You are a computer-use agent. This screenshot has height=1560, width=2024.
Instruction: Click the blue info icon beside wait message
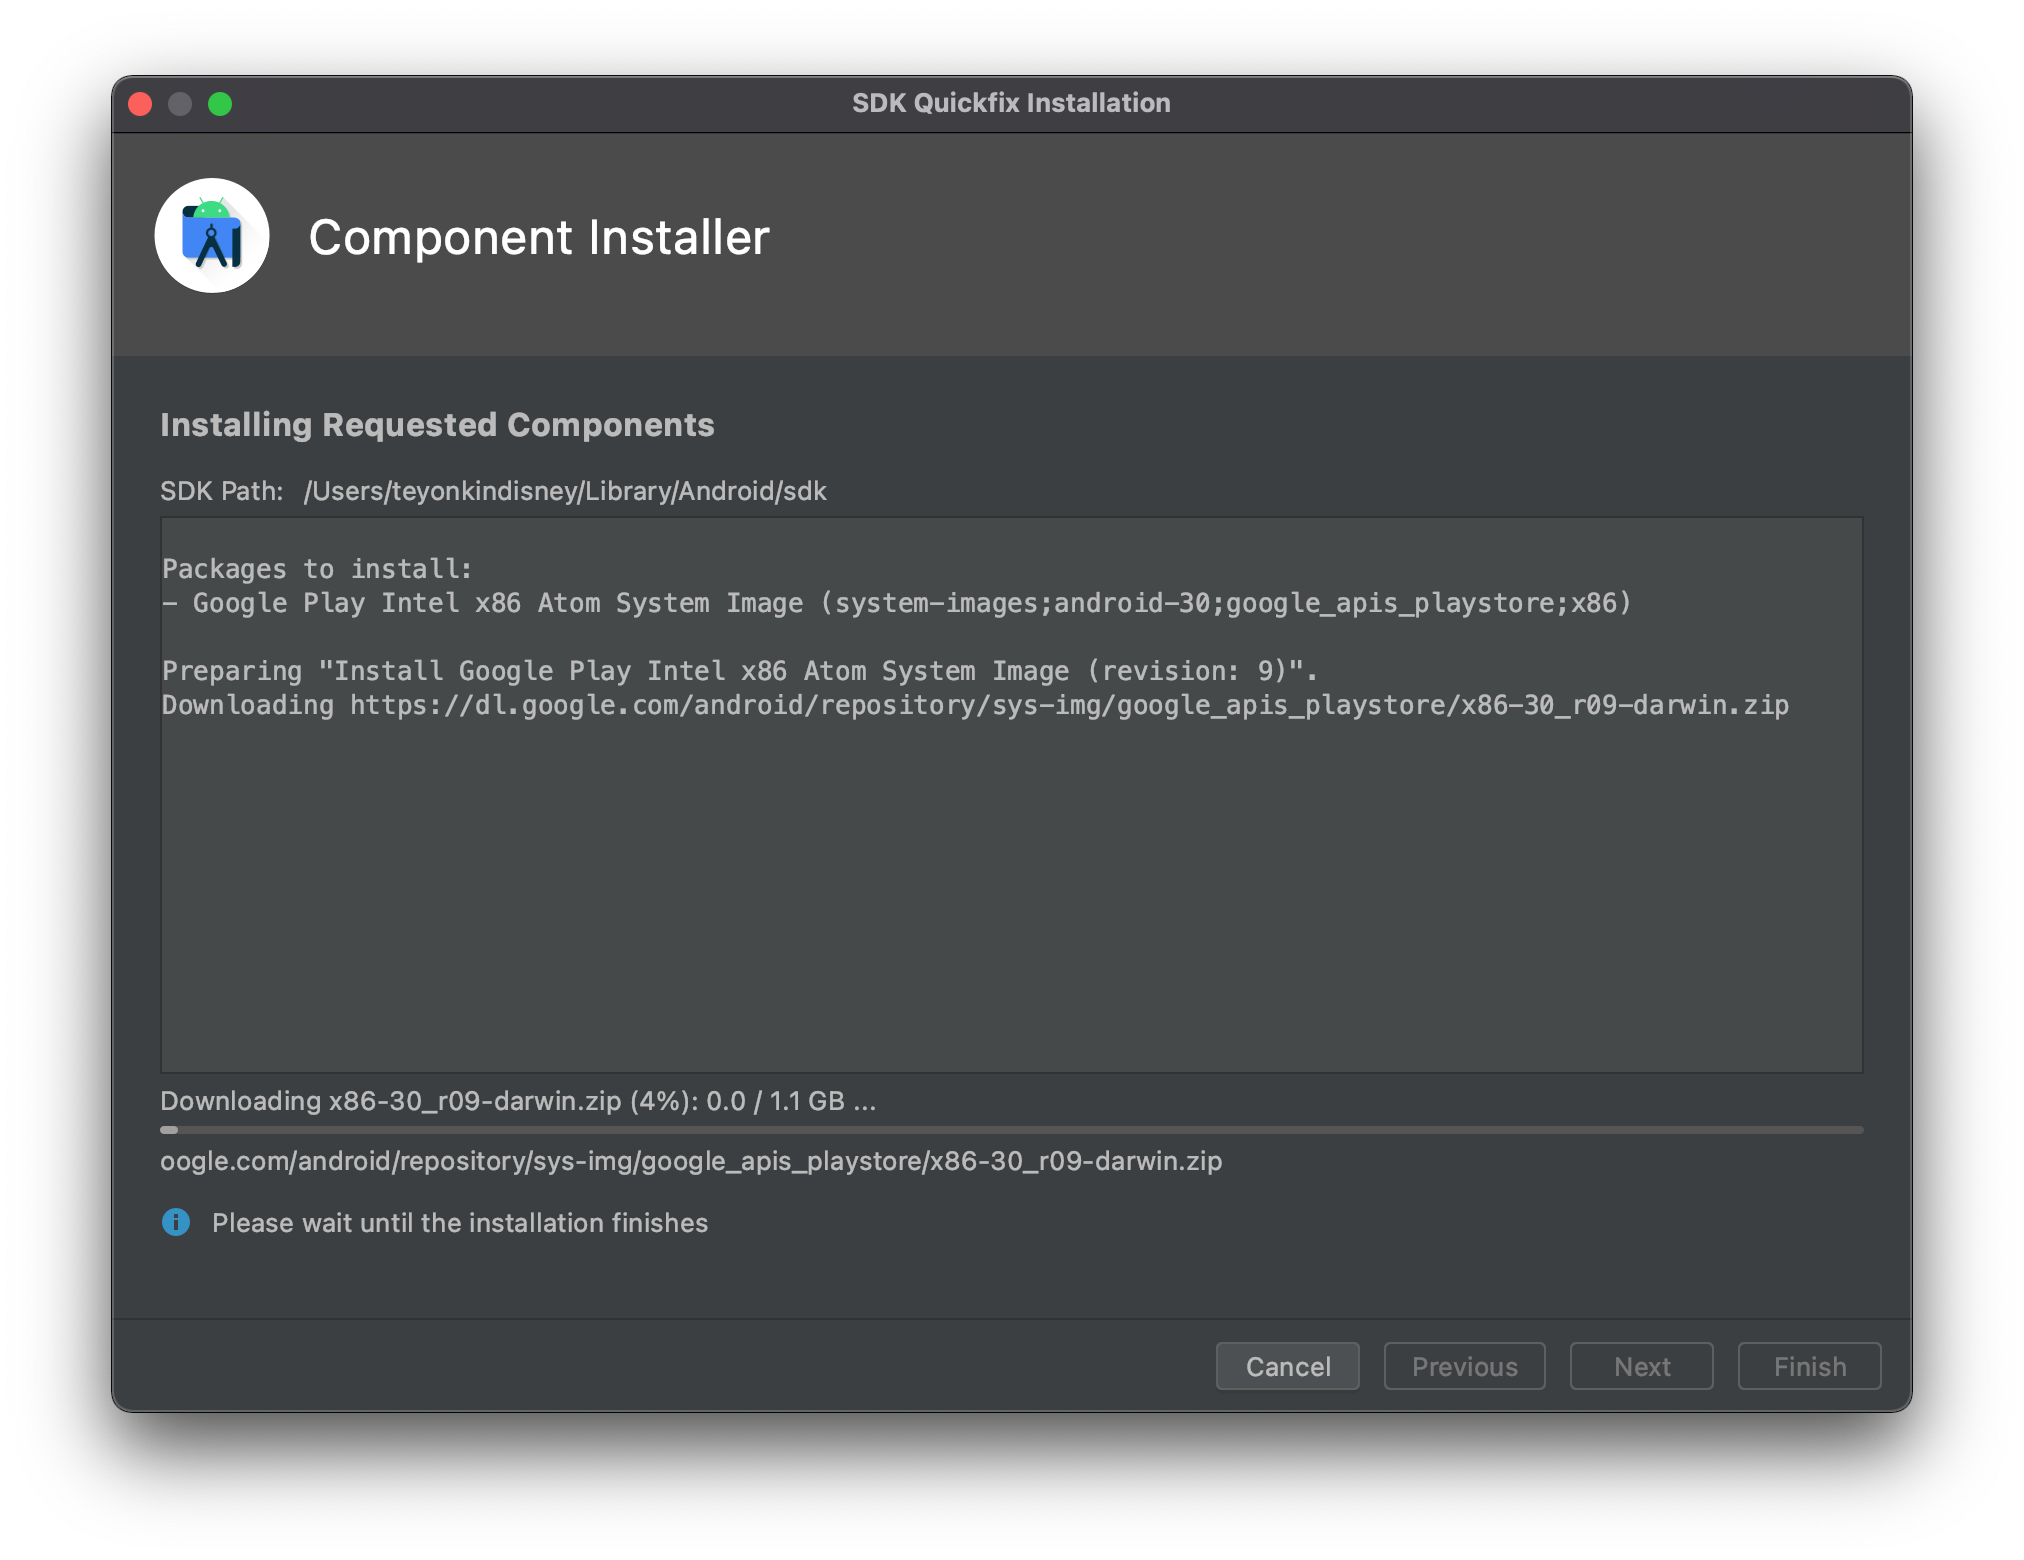[176, 1222]
